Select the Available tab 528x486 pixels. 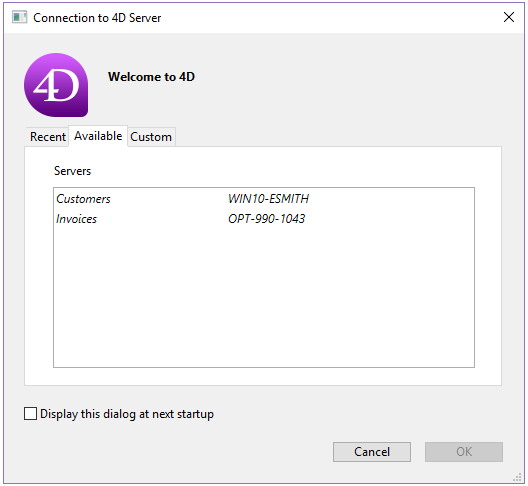(98, 136)
